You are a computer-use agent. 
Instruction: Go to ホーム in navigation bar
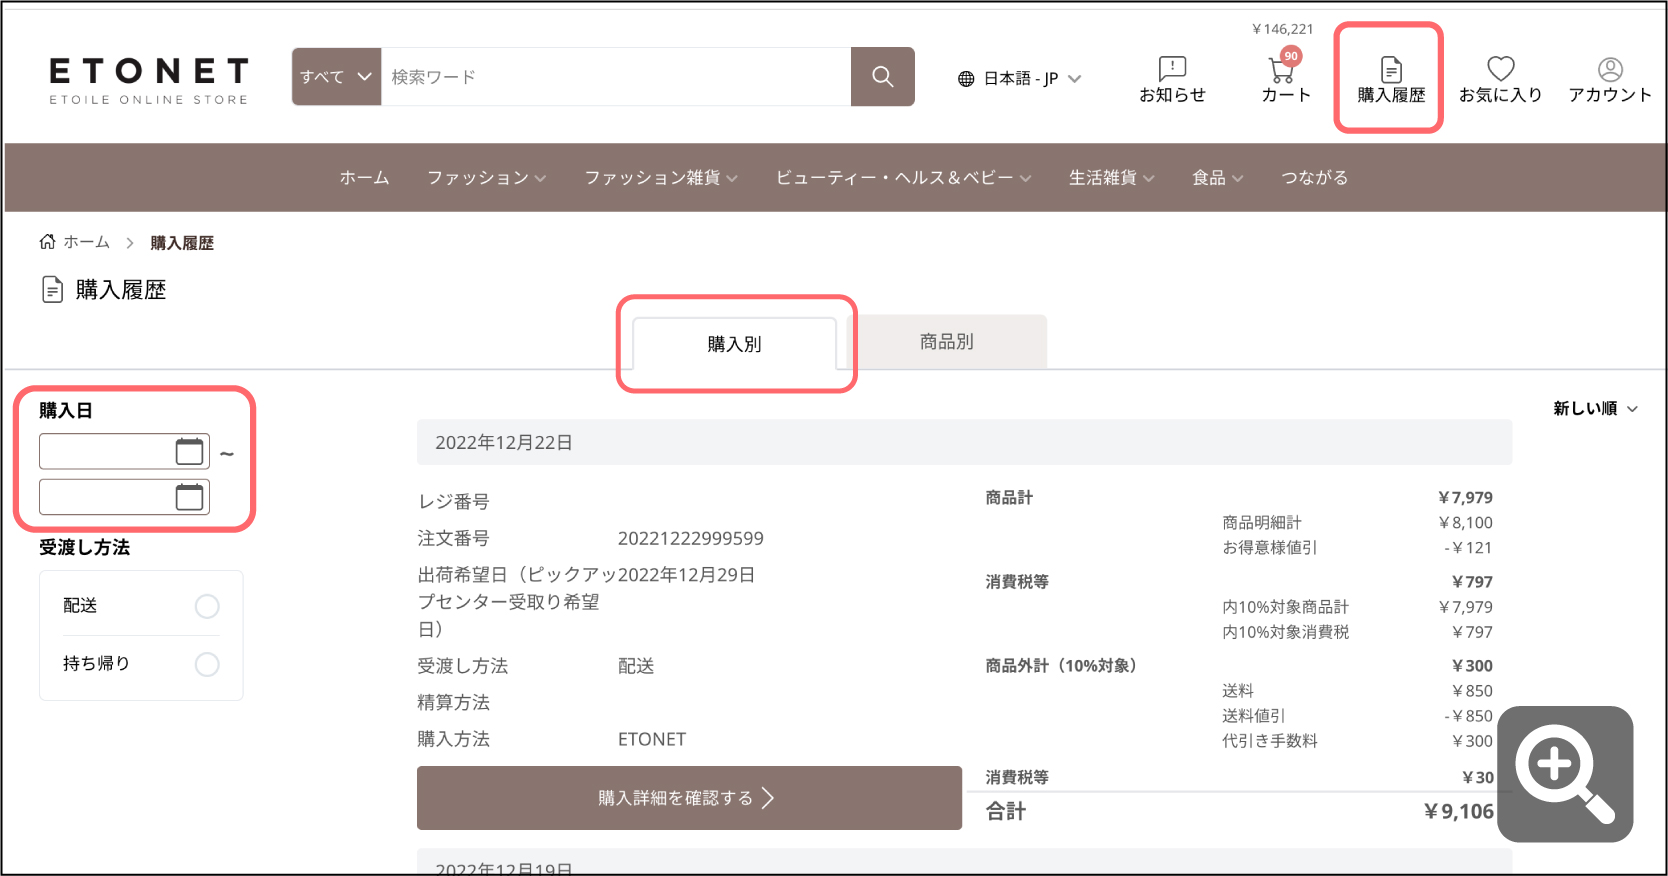click(x=364, y=177)
